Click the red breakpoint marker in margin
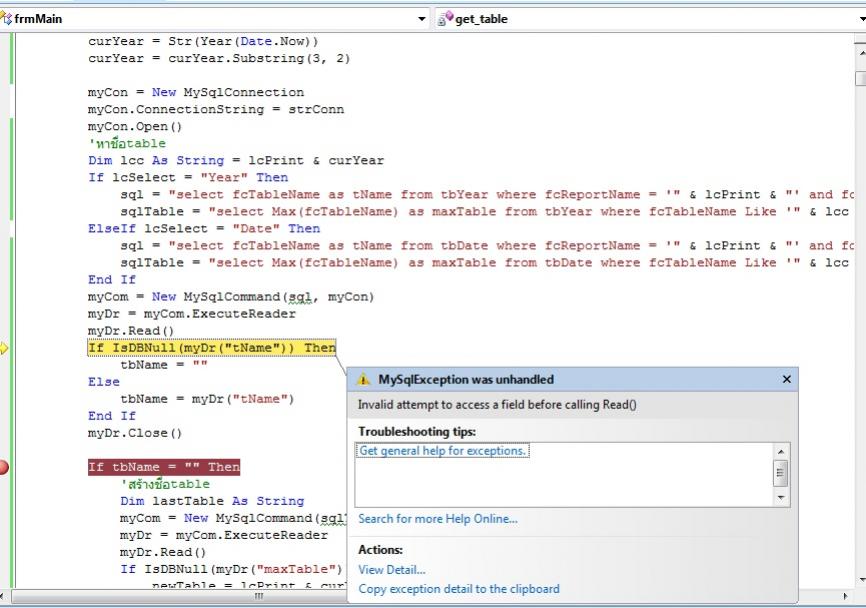 point(3,467)
